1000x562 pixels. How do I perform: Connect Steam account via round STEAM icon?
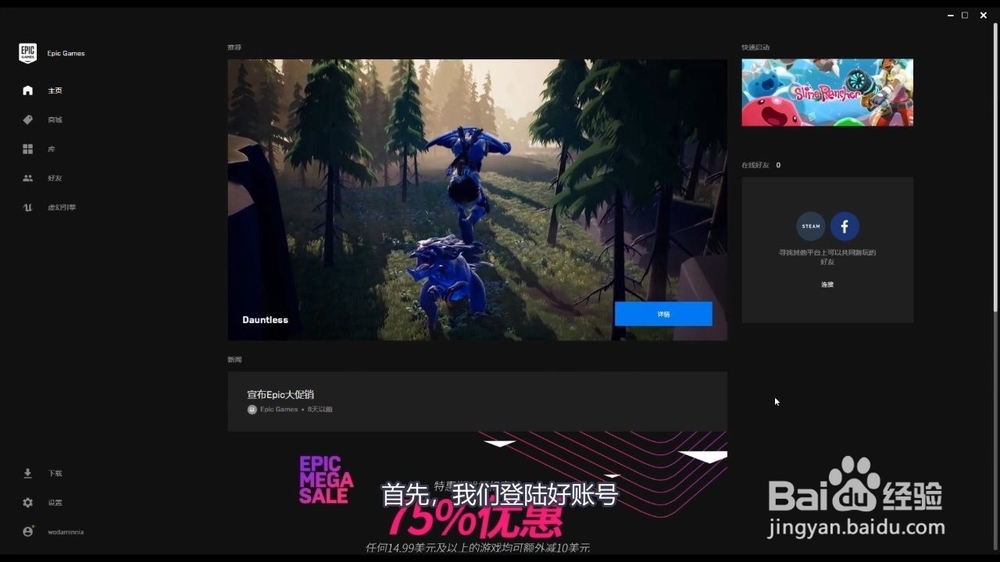[x=811, y=226]
